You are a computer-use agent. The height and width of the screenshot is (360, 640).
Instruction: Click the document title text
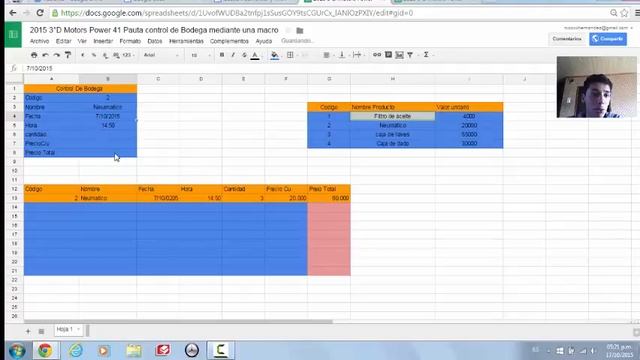[154, 30]
